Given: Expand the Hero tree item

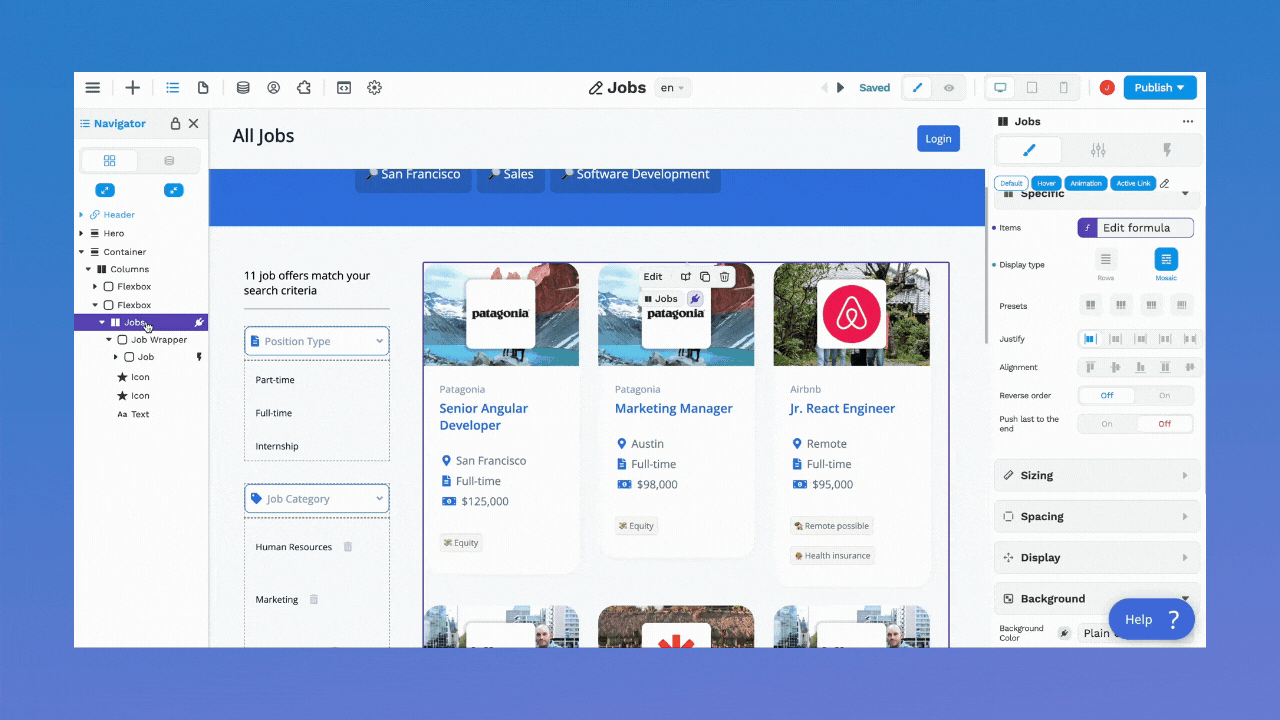Looking at the screenshot, I should click(82, 234).
